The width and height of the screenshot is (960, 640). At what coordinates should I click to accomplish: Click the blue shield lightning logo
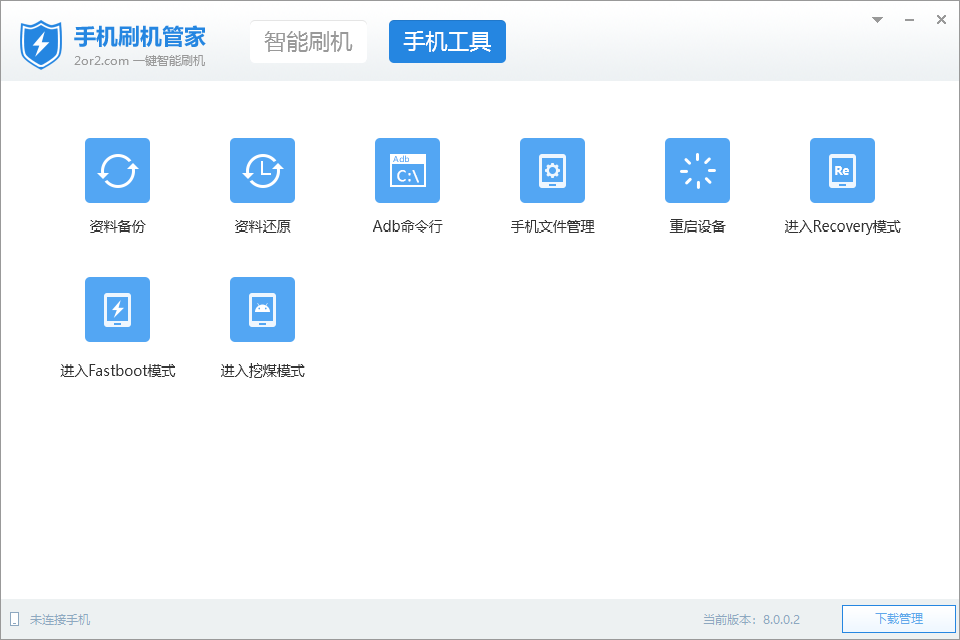point(41,44)
